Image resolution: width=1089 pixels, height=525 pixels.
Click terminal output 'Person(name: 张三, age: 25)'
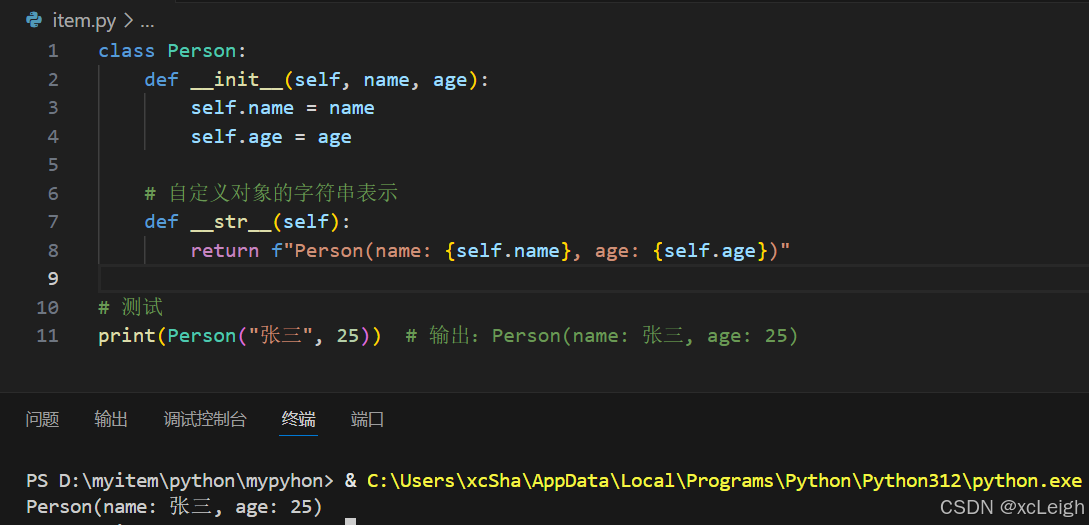coord(174,507)
